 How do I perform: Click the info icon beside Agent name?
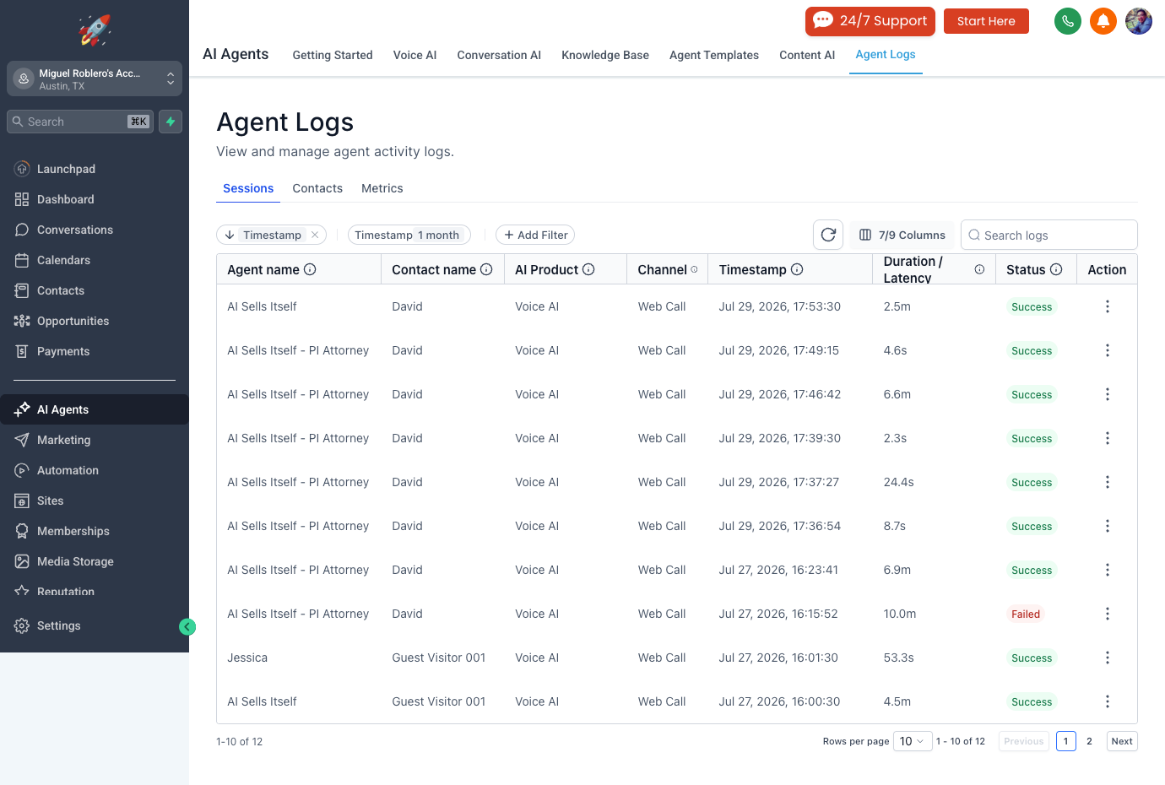[310, 270]
